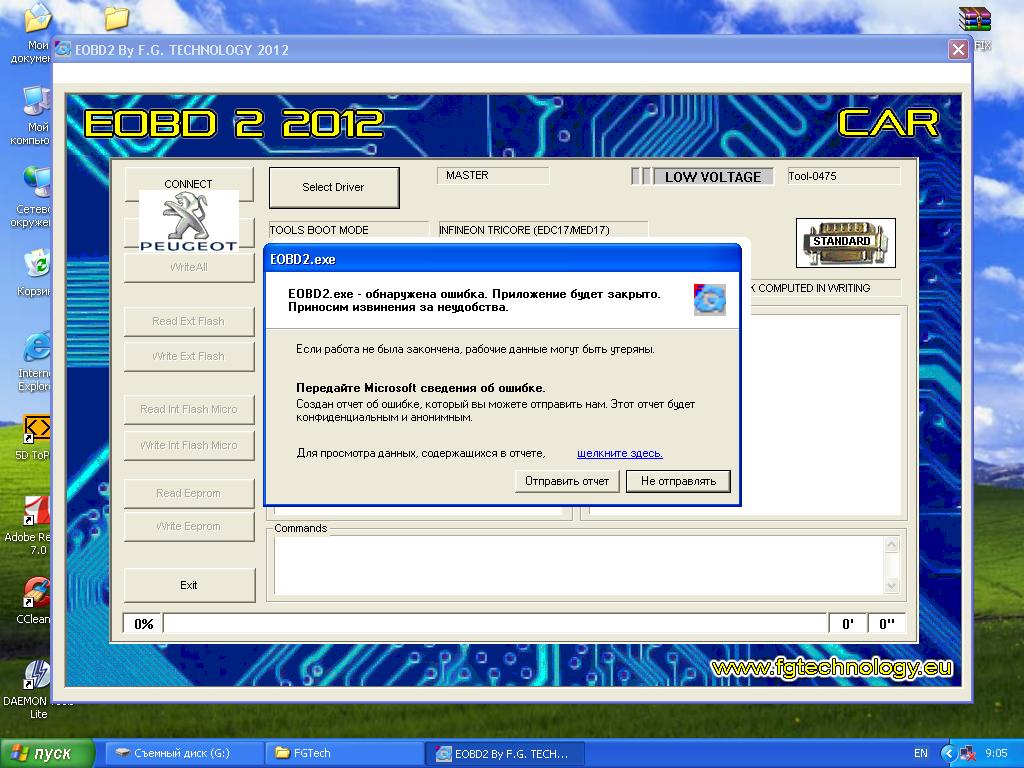Click the Read Eeprom button
The width and height of the screenshot is (1024, 768).
coord(189,494)
